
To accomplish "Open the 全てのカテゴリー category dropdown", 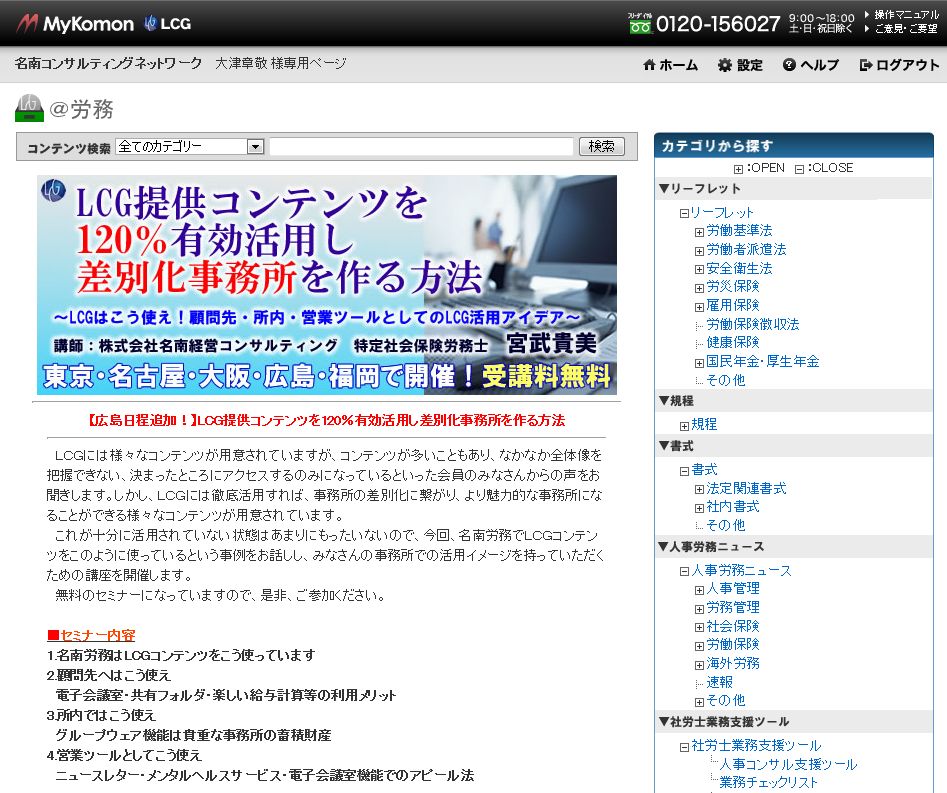I will pos(190,147).
